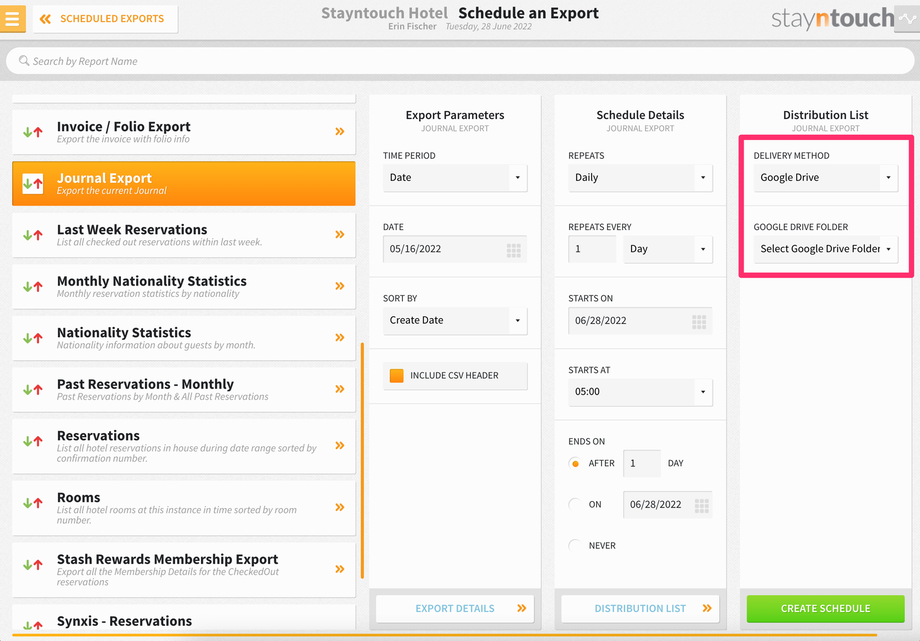
Task: Select the Rooms report row
Action: coord(184,508)
